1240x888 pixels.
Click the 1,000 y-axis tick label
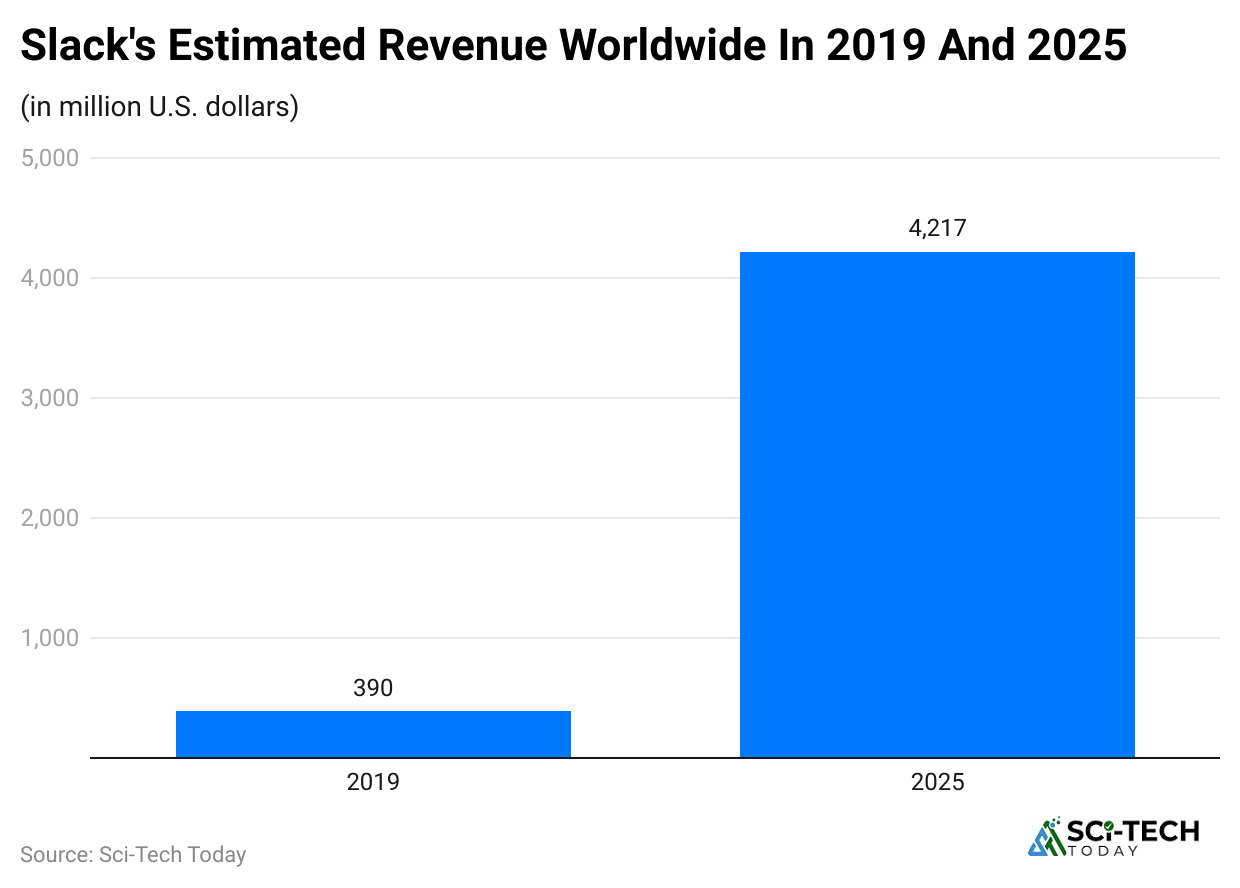coord(49,638)
